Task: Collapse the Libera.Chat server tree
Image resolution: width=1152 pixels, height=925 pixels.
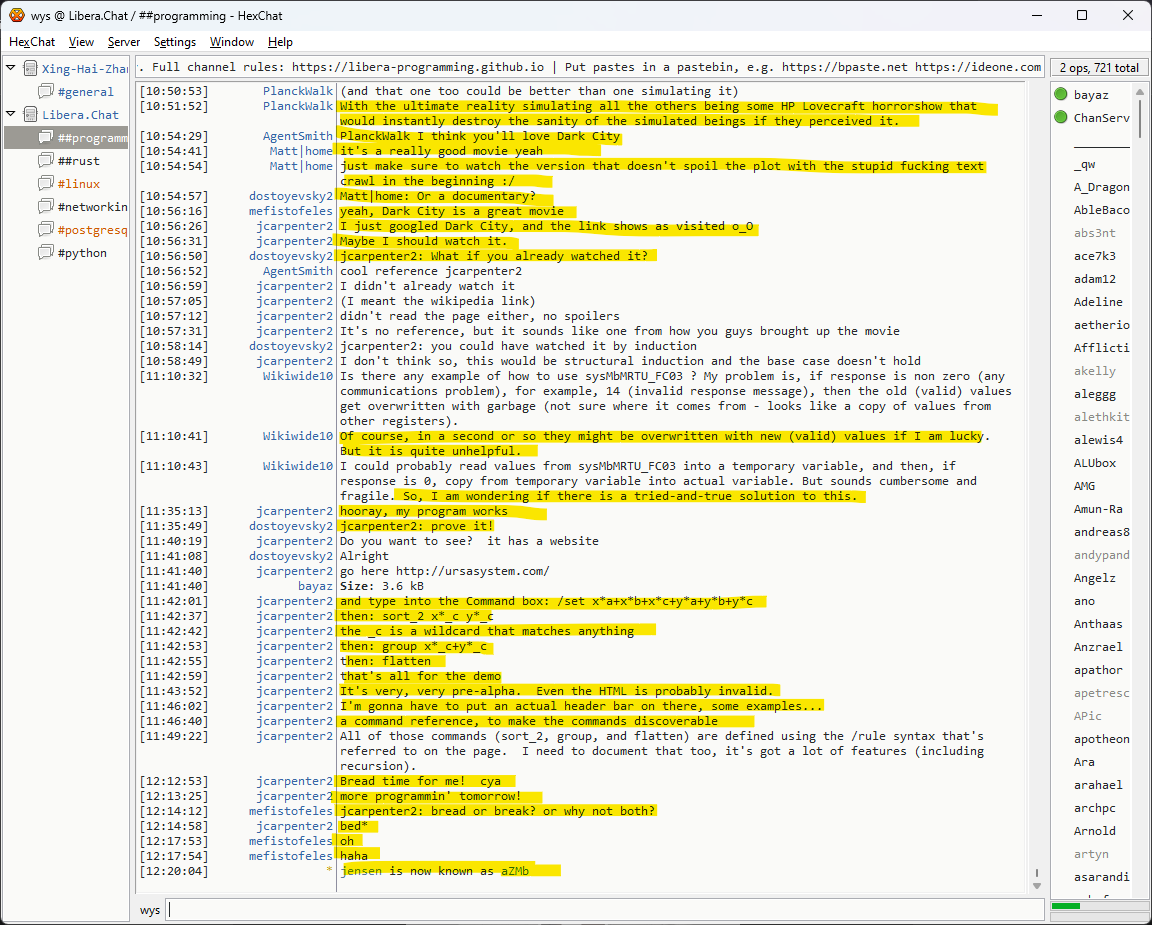Action: (11, 114)
